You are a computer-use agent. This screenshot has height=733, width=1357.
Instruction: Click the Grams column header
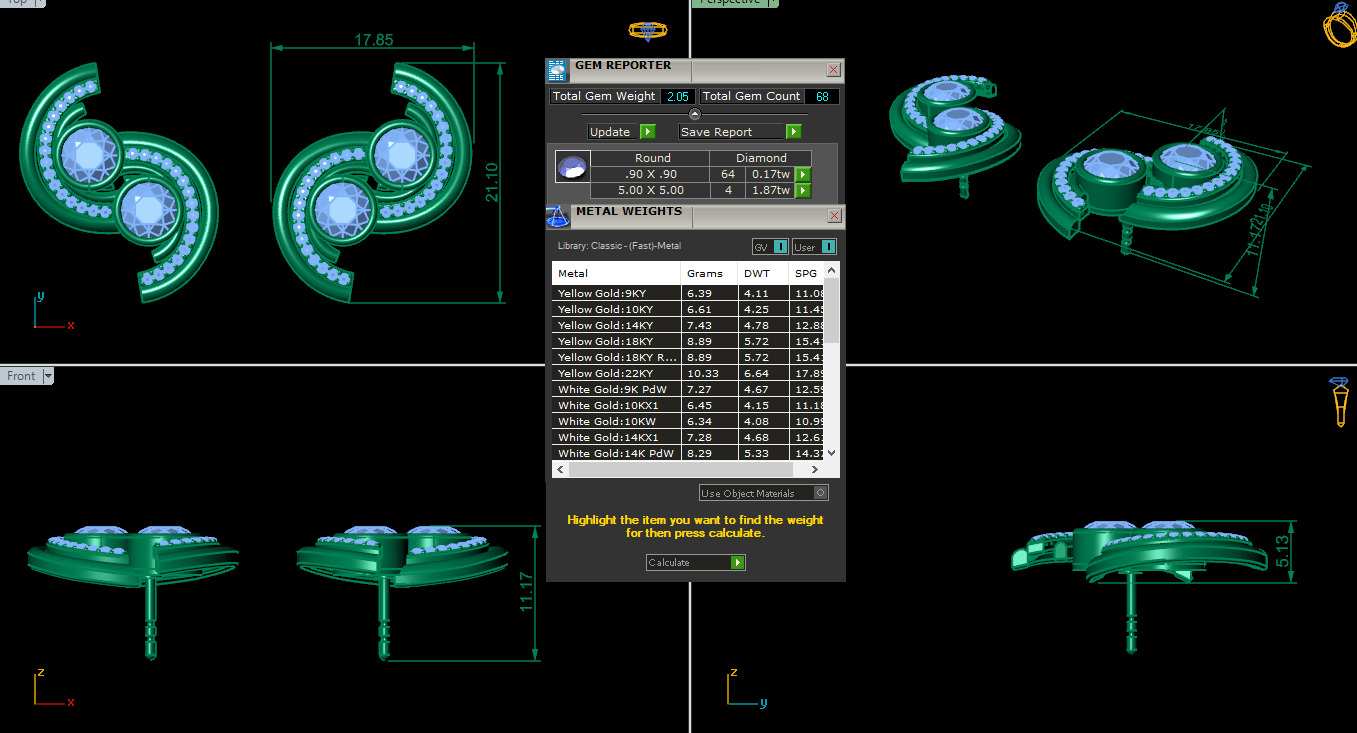pyautogui.click(x=709, y=273)
